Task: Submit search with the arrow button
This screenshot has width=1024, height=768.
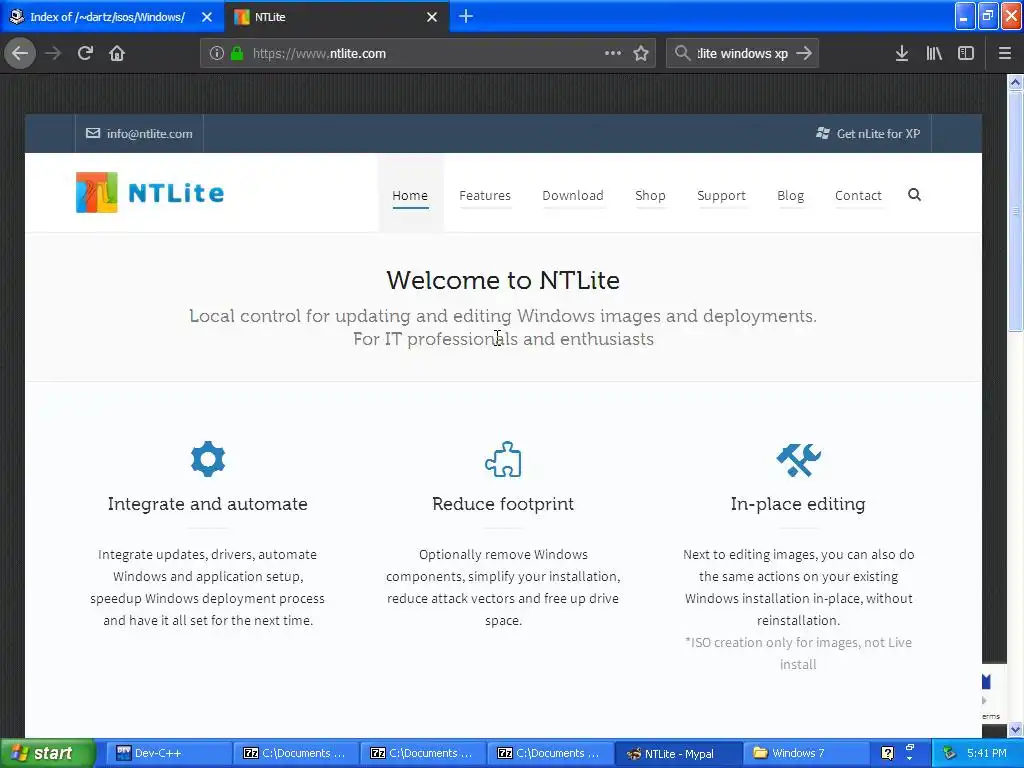Action: point(804,53)
